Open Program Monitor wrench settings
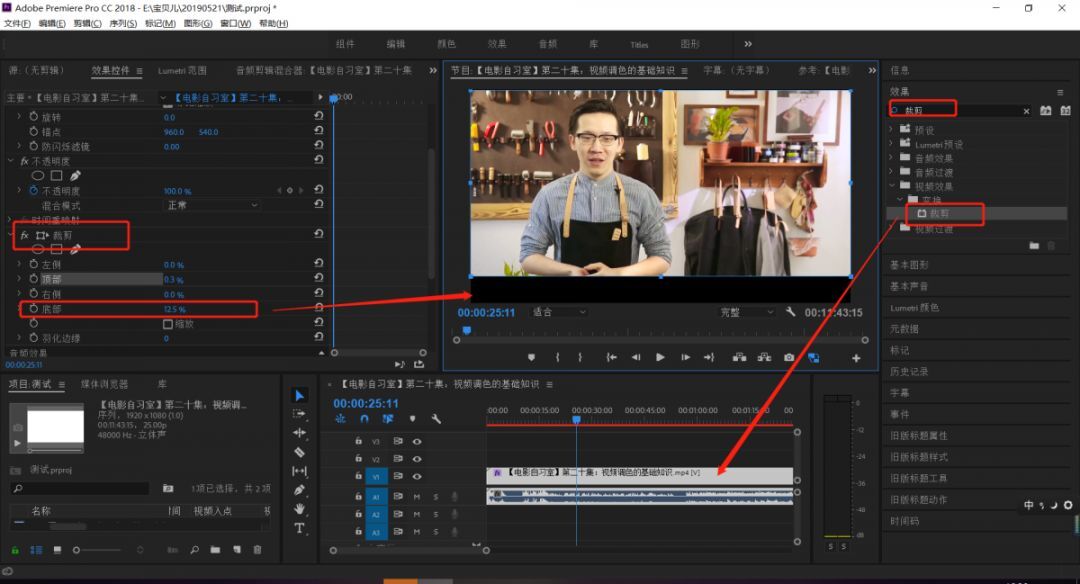1080x584 pixels. click(x=790, y=312)
